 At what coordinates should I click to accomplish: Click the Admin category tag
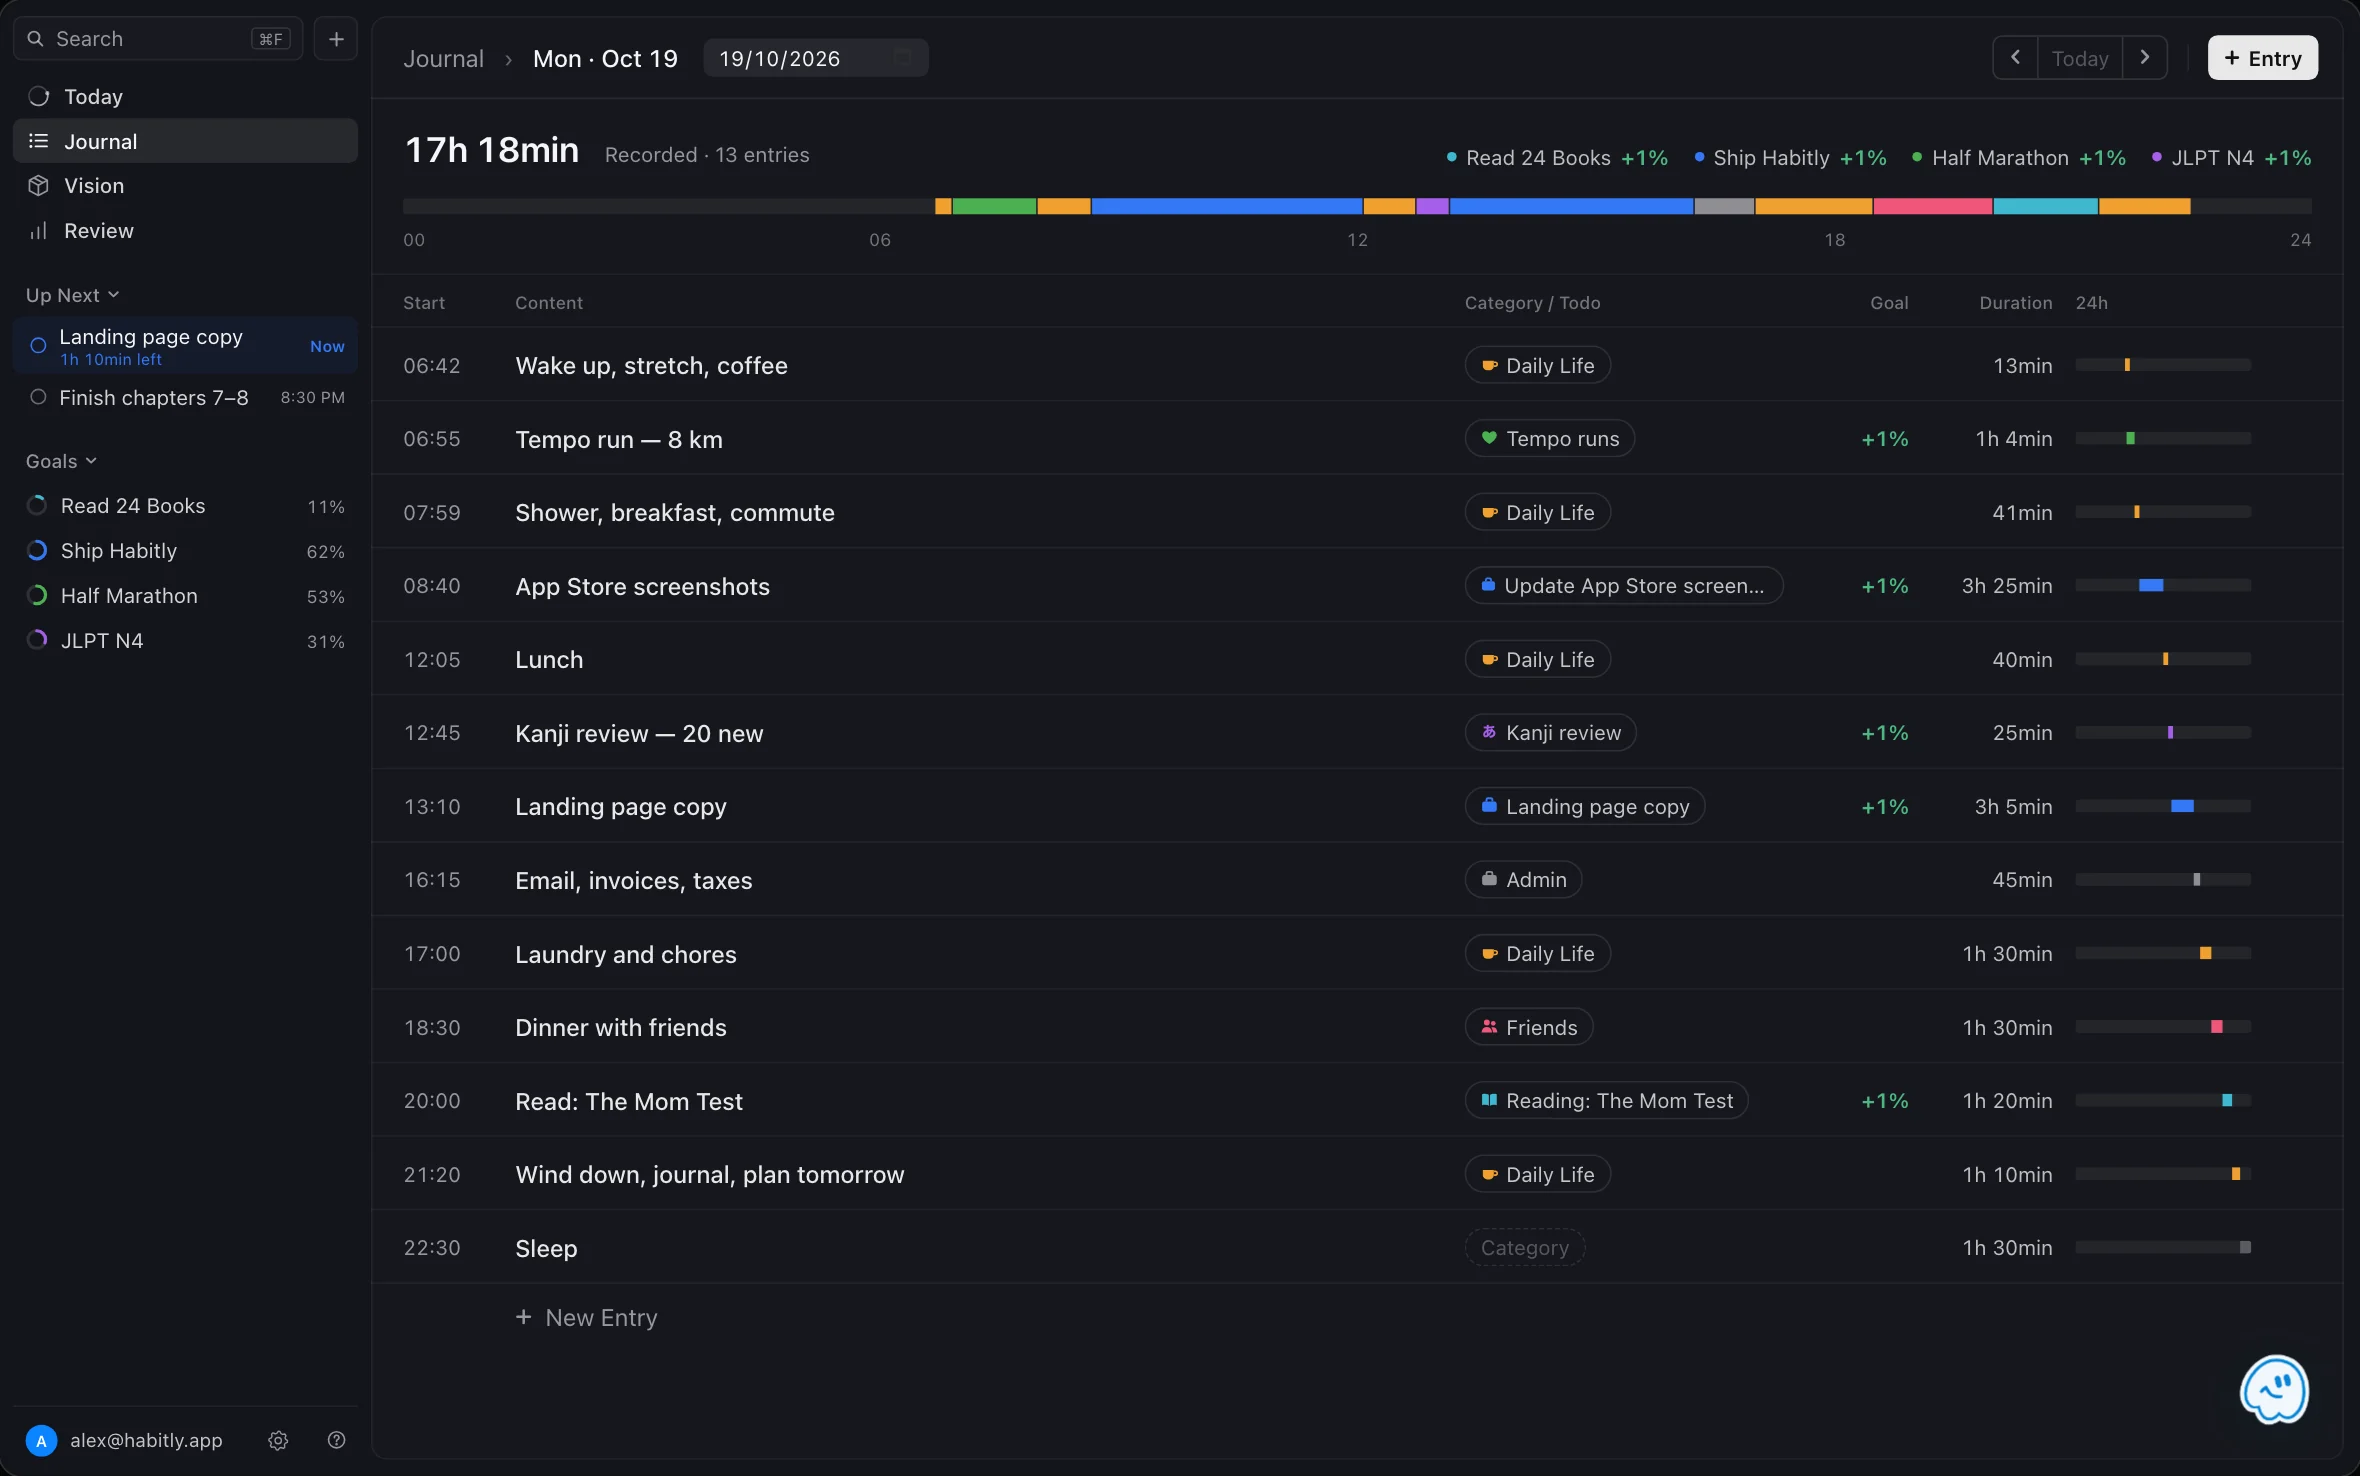coord(1524,880)
